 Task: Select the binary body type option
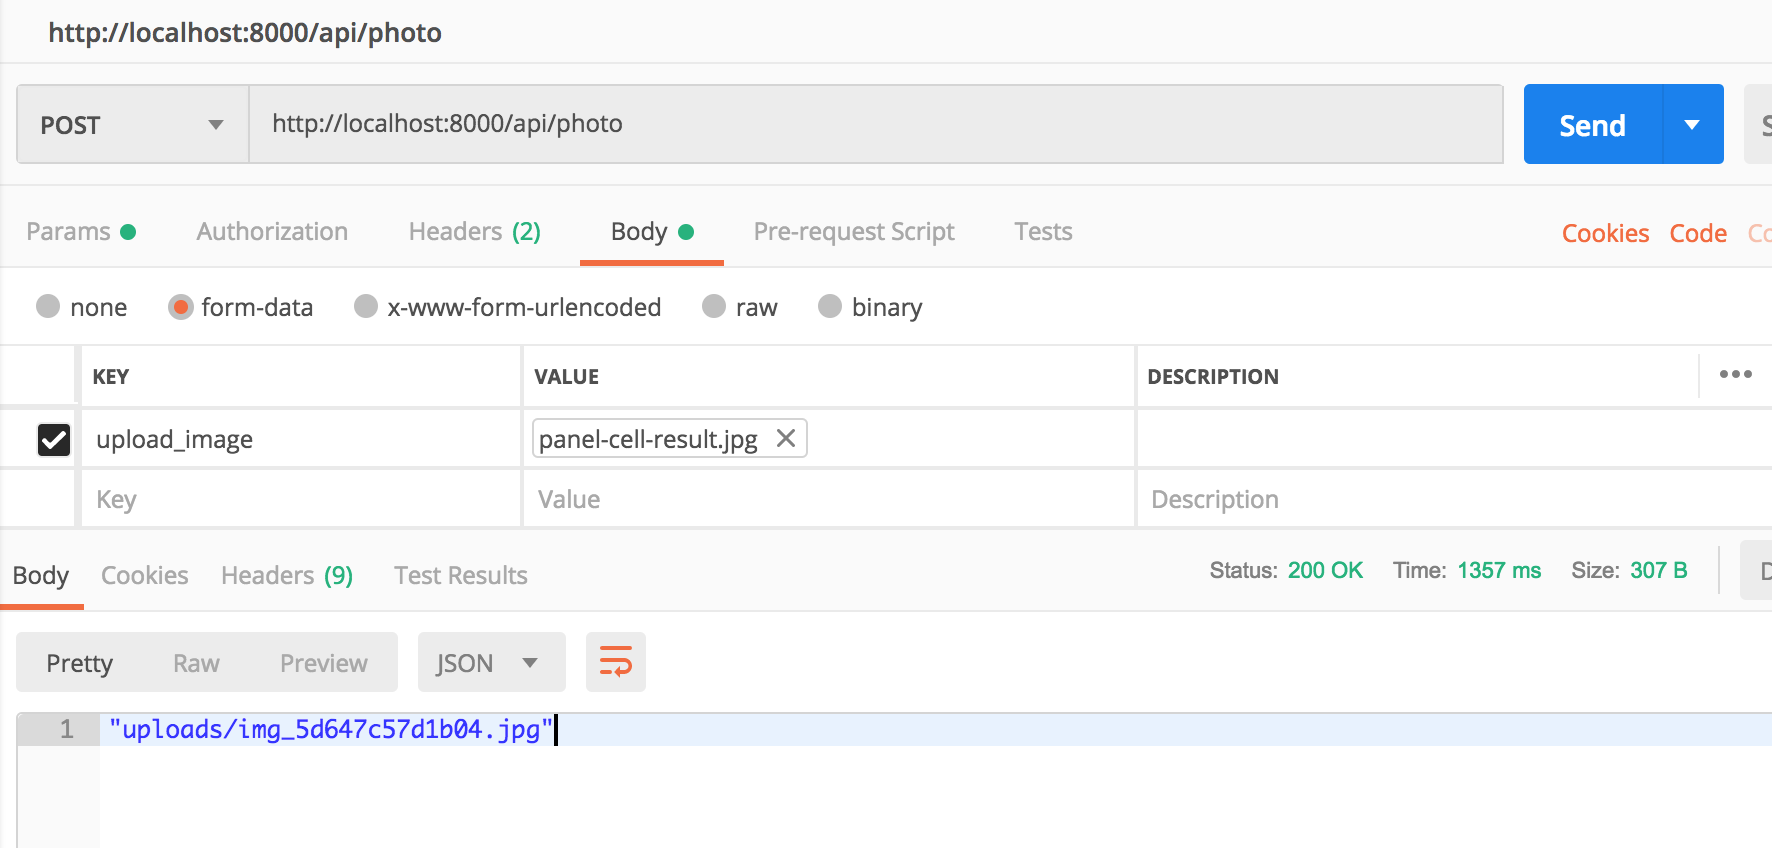click(830, 306)
